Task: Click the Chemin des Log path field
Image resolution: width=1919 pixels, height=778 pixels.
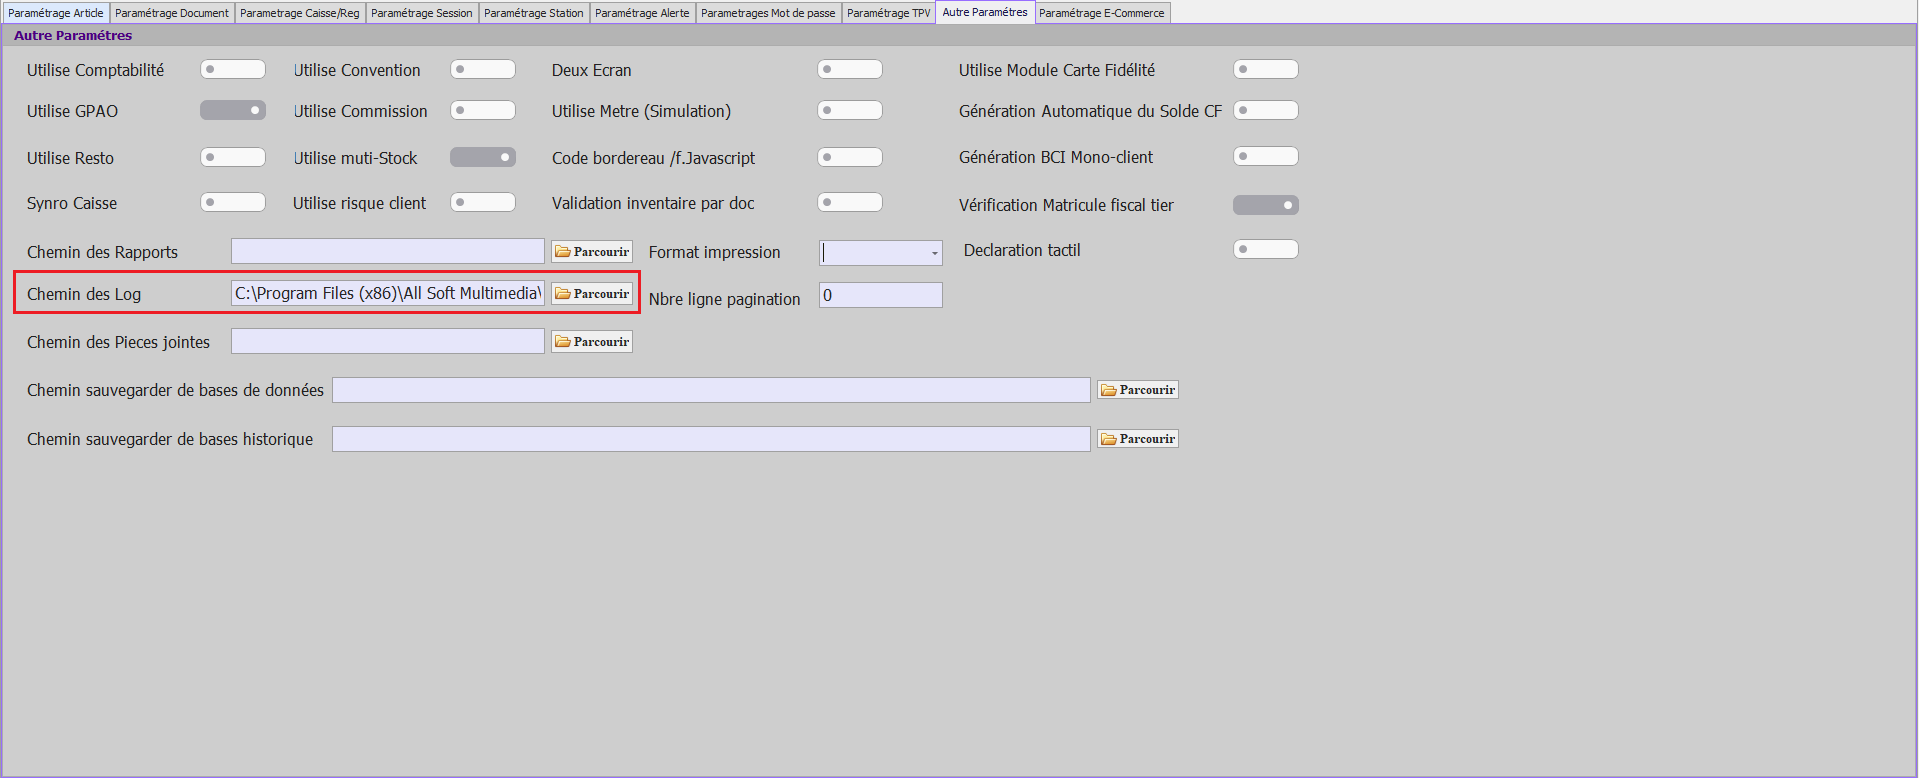Action: tap(388, 293)
